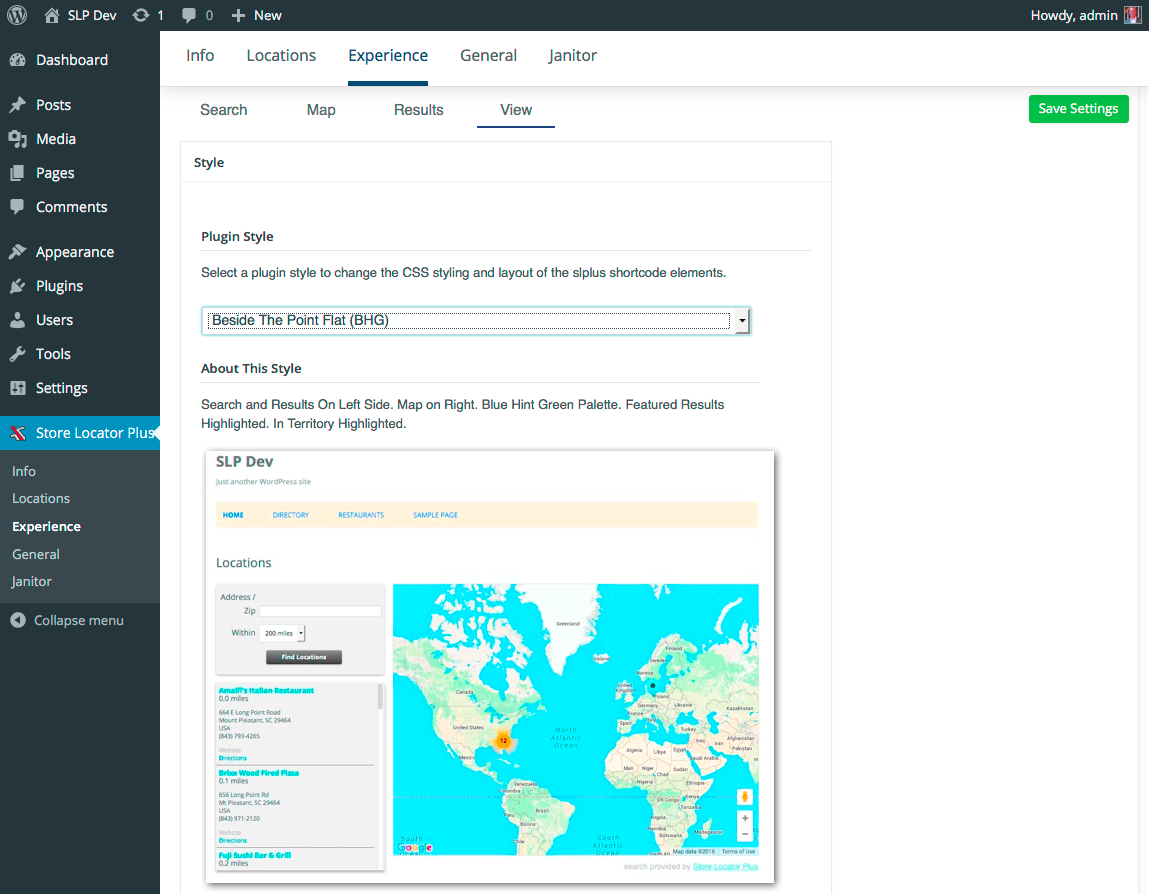Open the Store Locator Plus menu
This screenshot has height=894, width=1149.
click(x=95, y=433)
